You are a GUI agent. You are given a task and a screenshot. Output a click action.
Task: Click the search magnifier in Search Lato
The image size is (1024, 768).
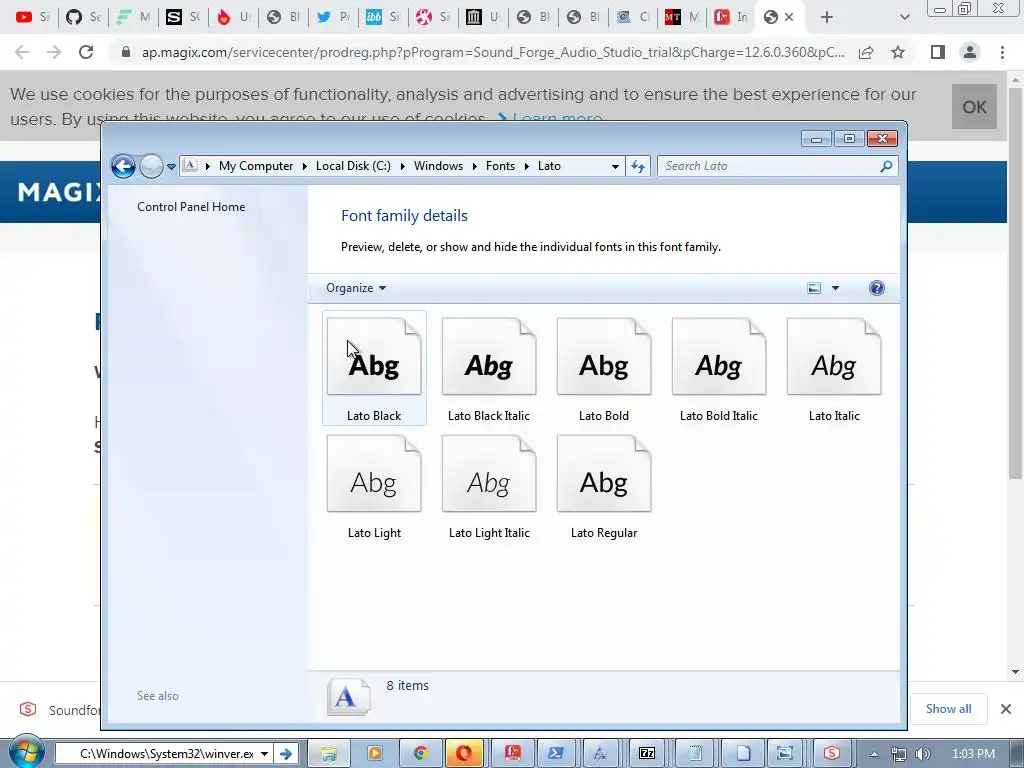[x=886, y=167]
